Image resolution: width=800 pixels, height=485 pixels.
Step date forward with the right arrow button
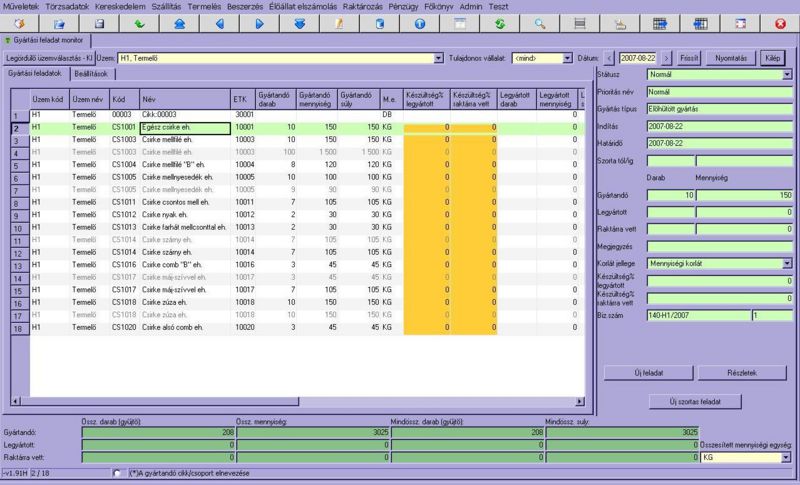click(667, 58)
